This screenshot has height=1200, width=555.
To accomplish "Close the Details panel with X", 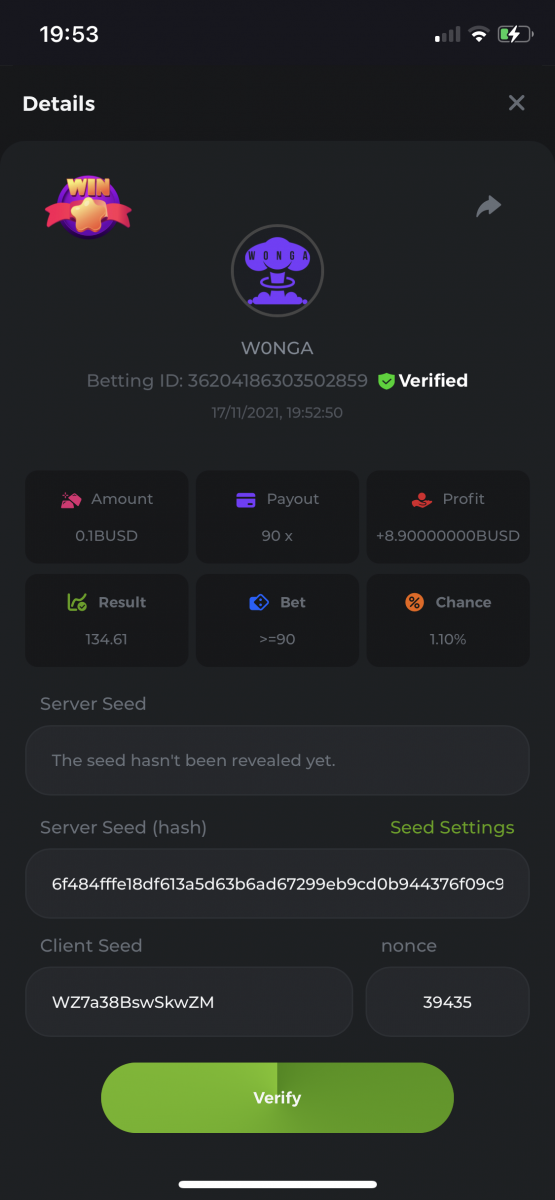I will pyautogui.click(x=516, y=103).
